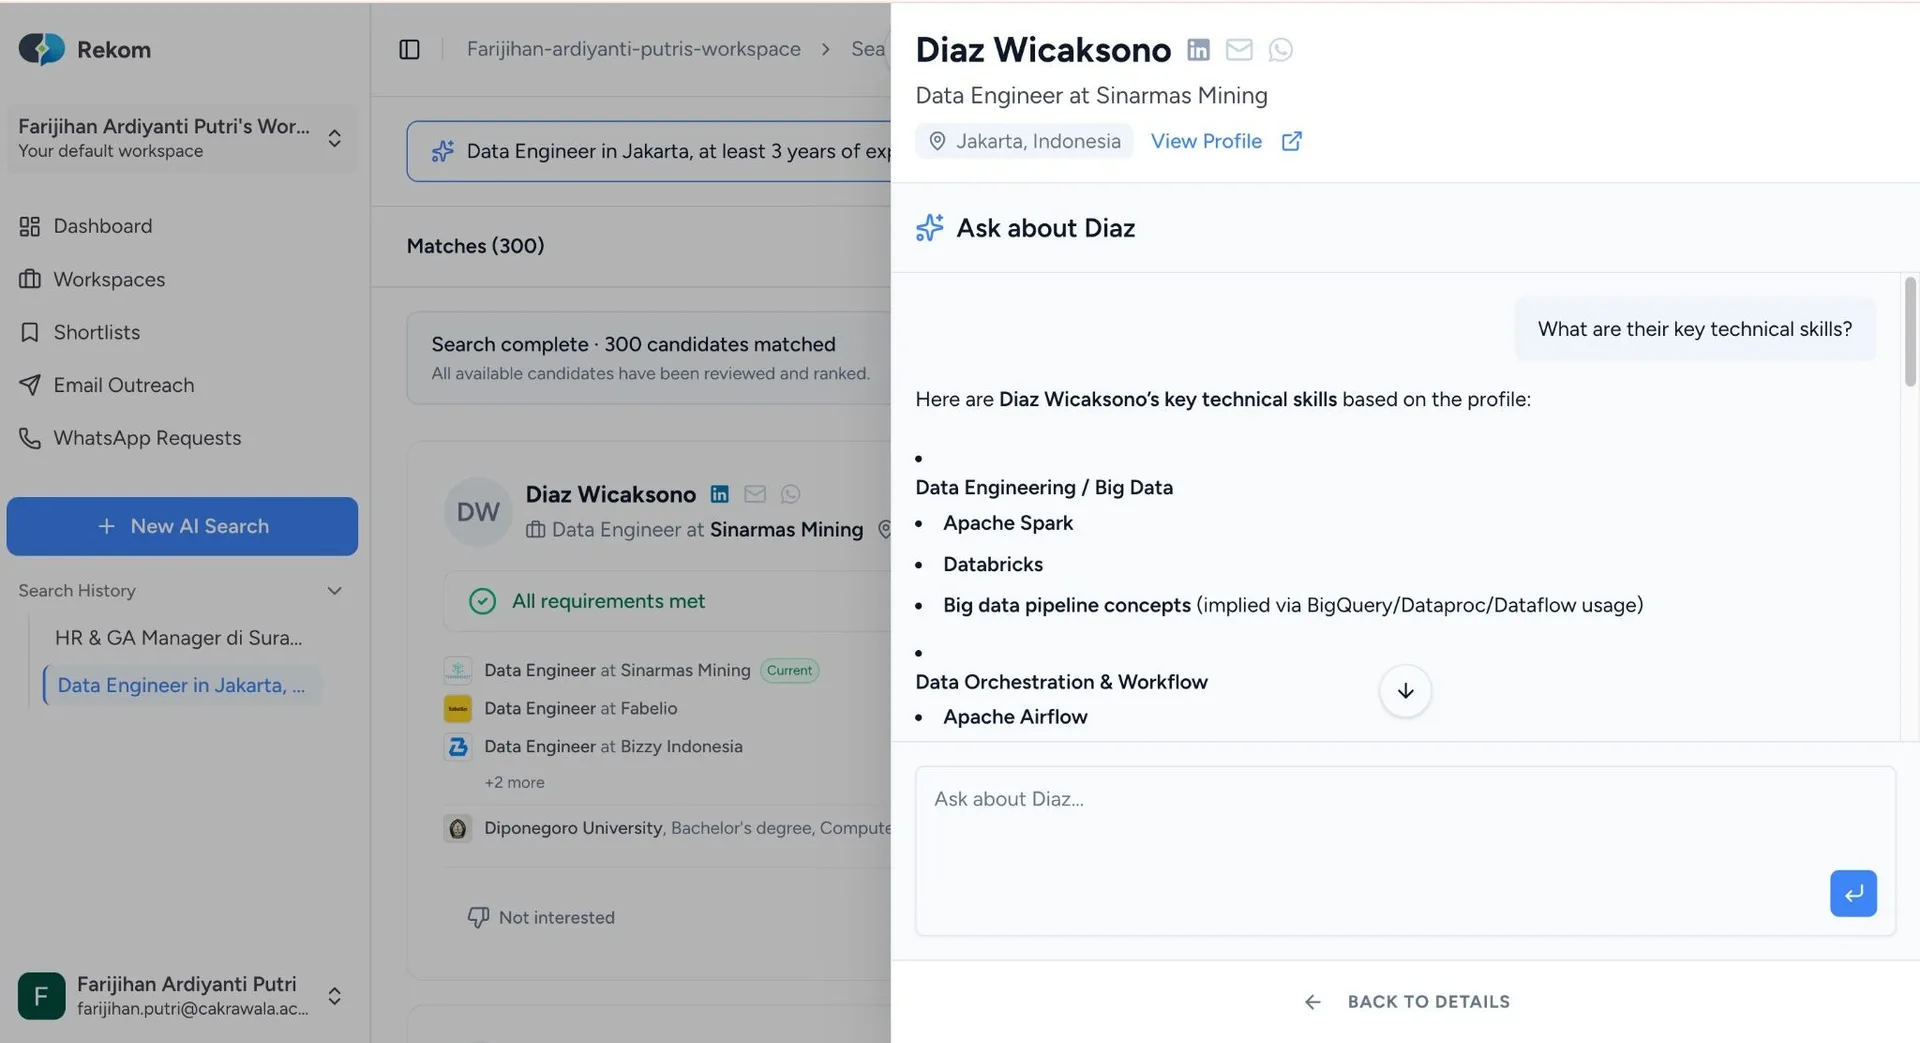The width and height of the screenshot is (1920, 1043).
Task: Click the chat panel vertical scrollbar
Action: tap(1910, 332)
